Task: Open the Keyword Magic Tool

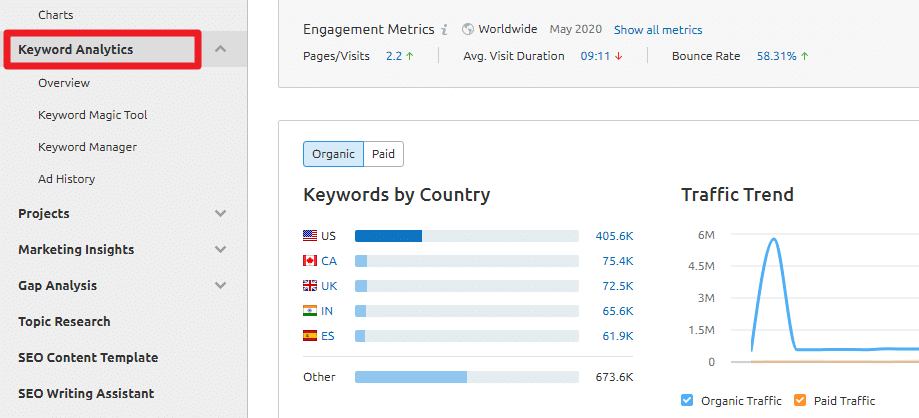Action: [93, 115]
